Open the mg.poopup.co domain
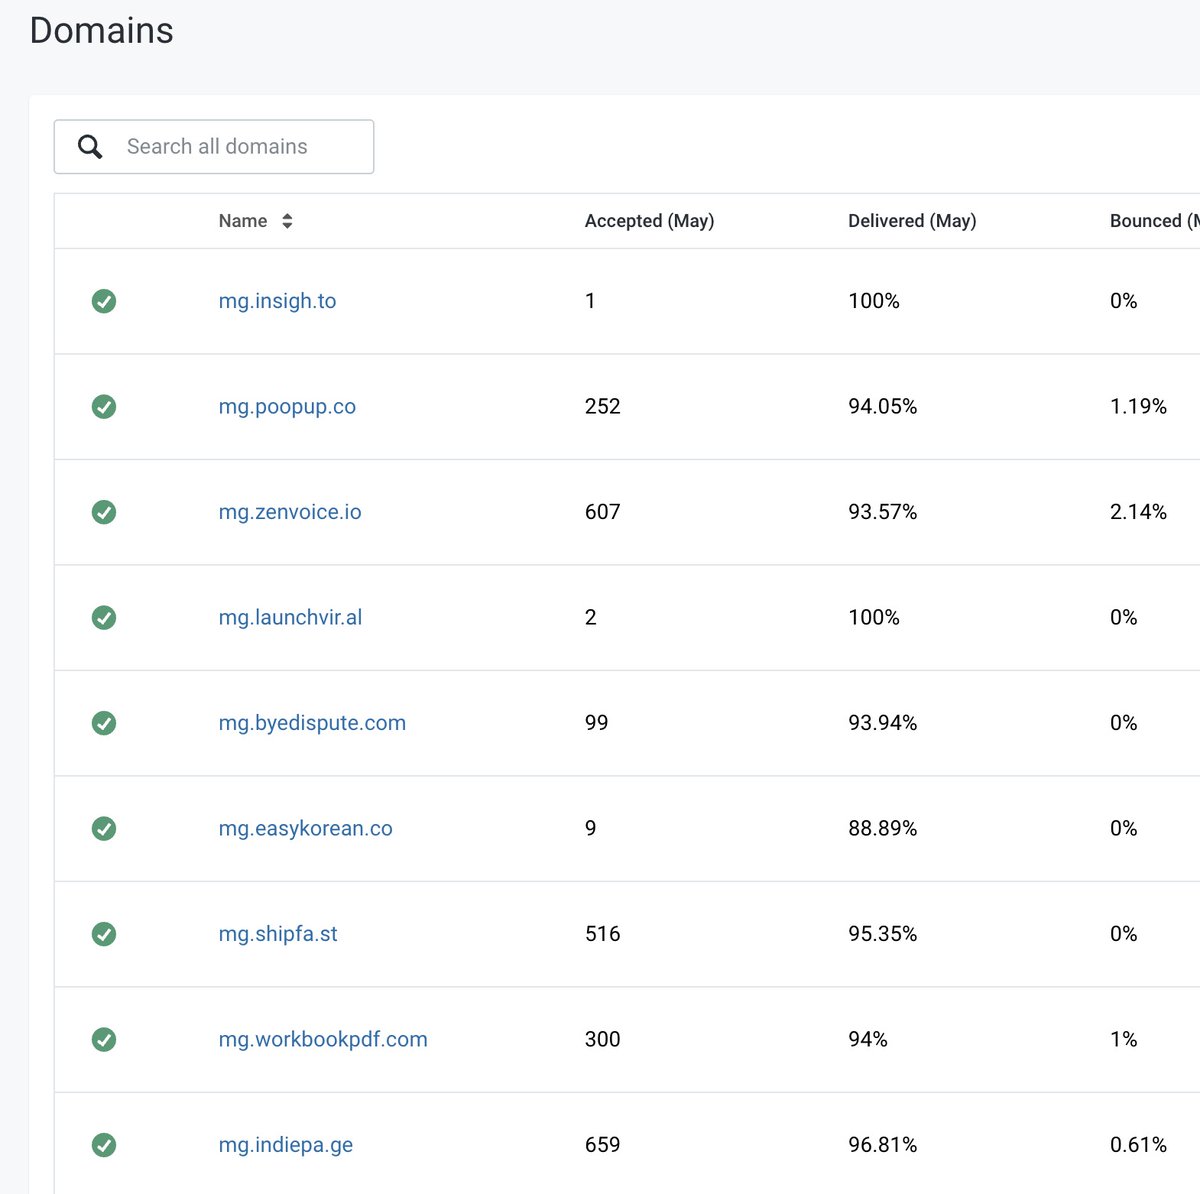 [287, 407]
